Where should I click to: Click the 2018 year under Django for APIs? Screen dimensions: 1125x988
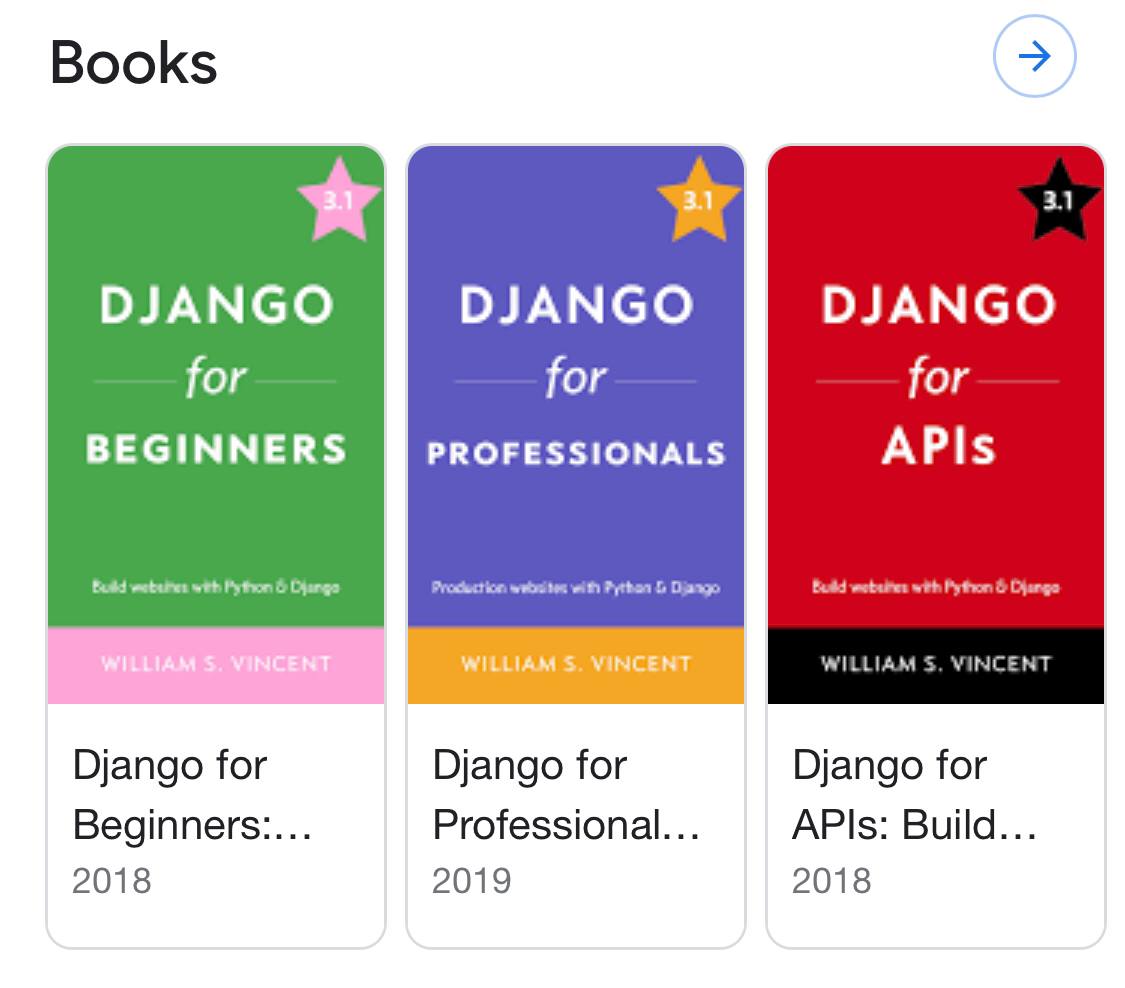point(832,881)
